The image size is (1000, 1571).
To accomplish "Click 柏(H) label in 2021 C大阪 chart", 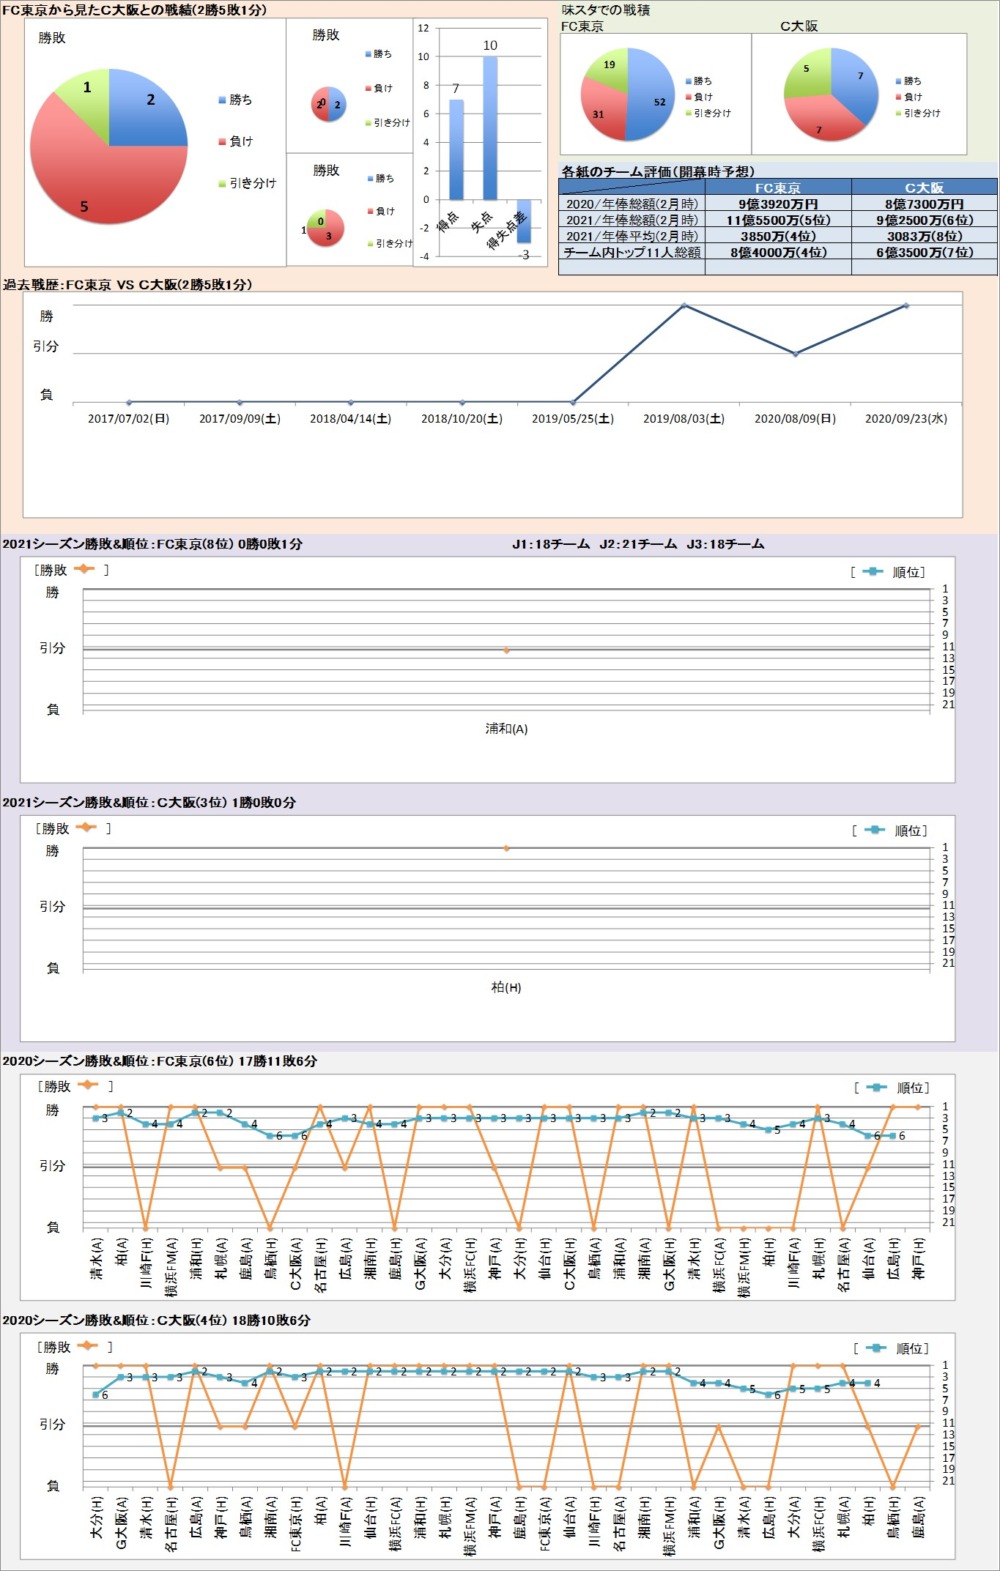I will [x=506, y=987].
